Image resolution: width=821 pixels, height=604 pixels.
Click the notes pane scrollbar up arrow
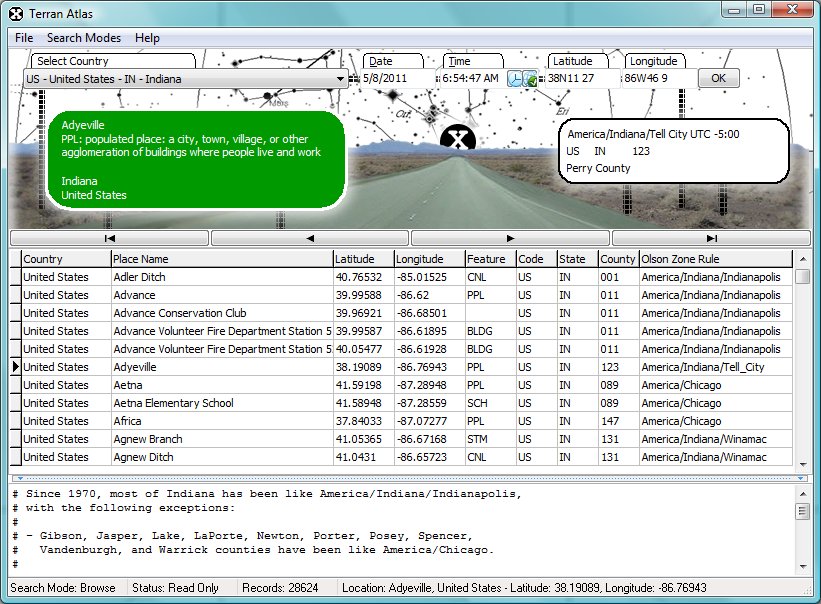click(802, 493)
